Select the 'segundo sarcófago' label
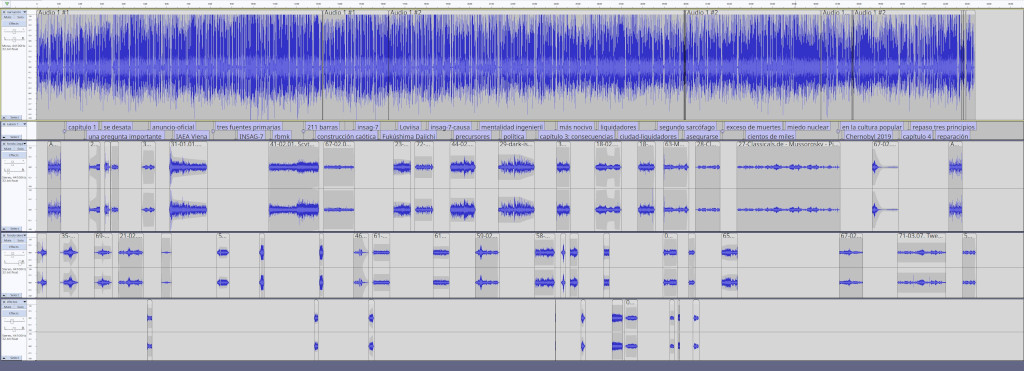The image size is (1024, 371). [687, 127]
